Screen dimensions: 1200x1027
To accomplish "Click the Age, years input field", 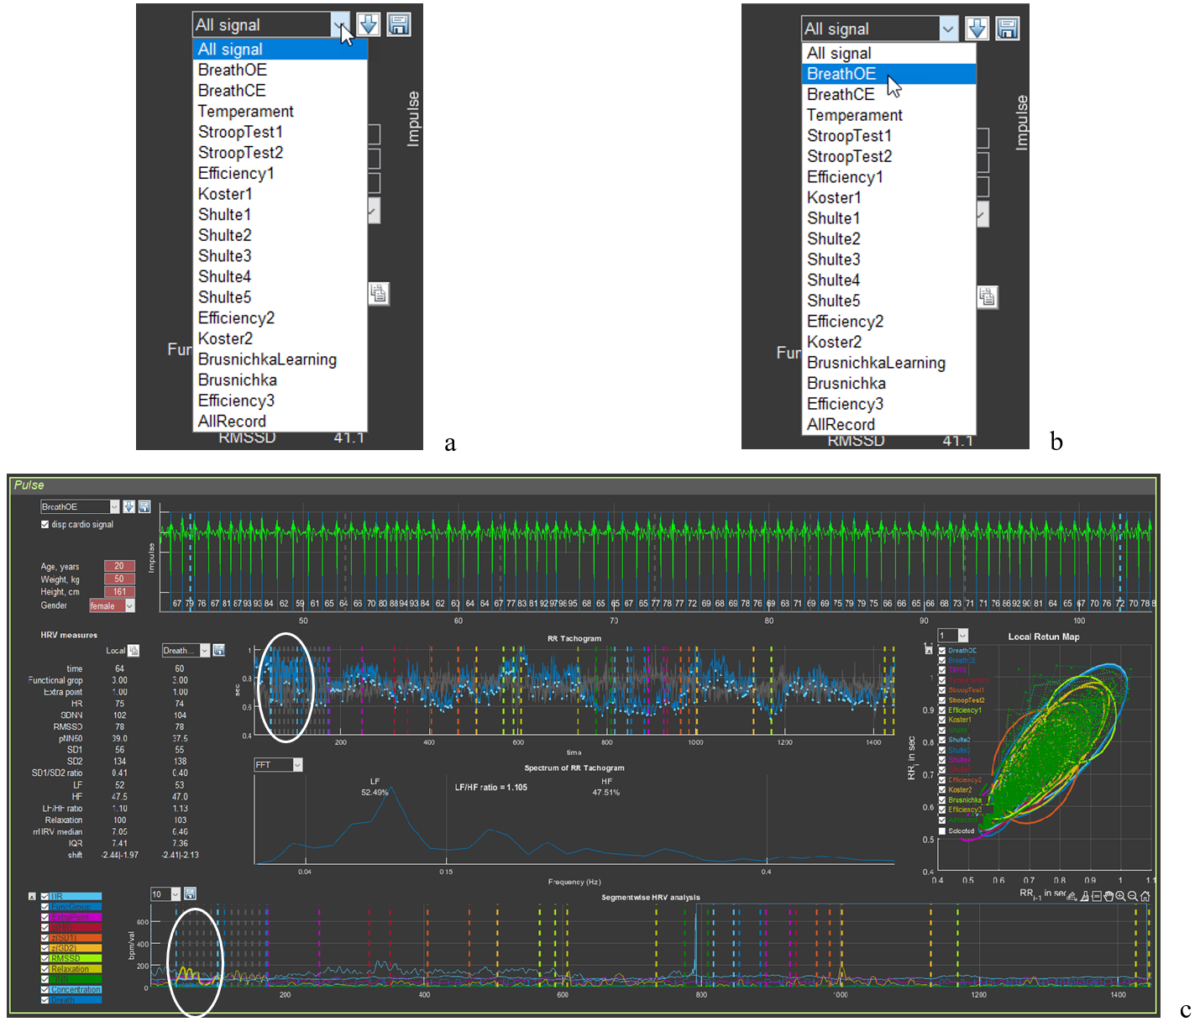I will click(x=119, y=566).
